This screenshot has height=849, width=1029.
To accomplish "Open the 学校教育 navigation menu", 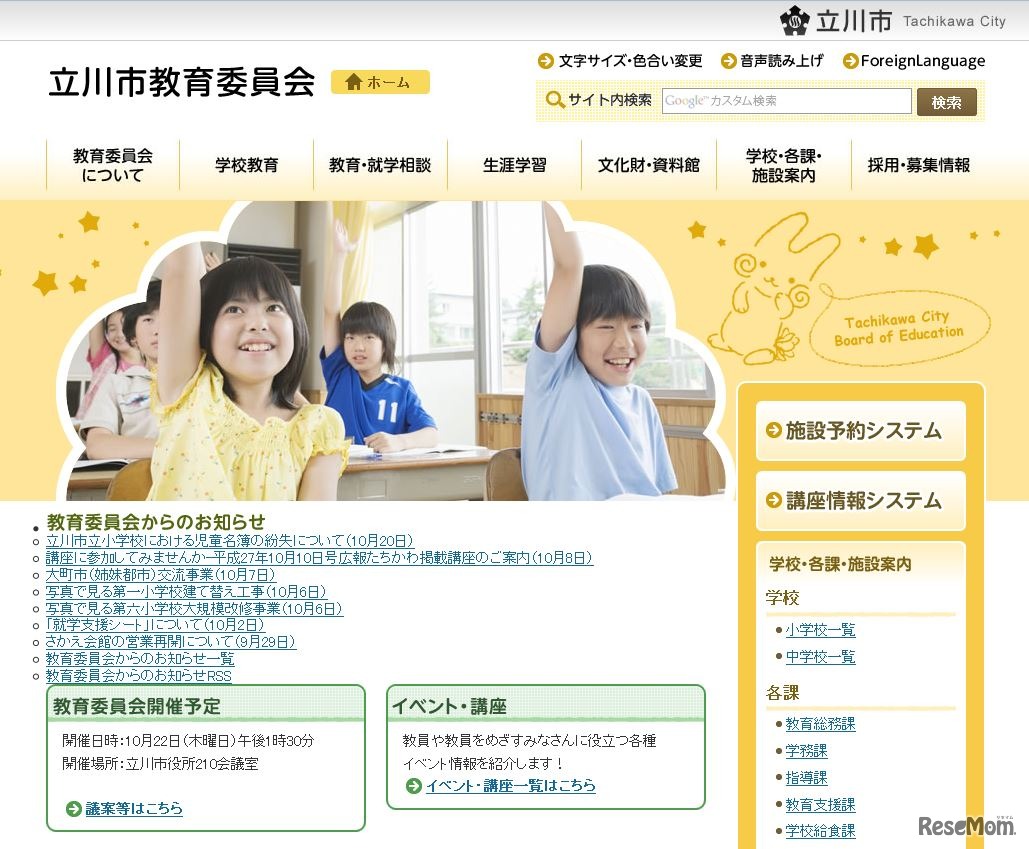I will pyautogui.click(x=247, y=166).
